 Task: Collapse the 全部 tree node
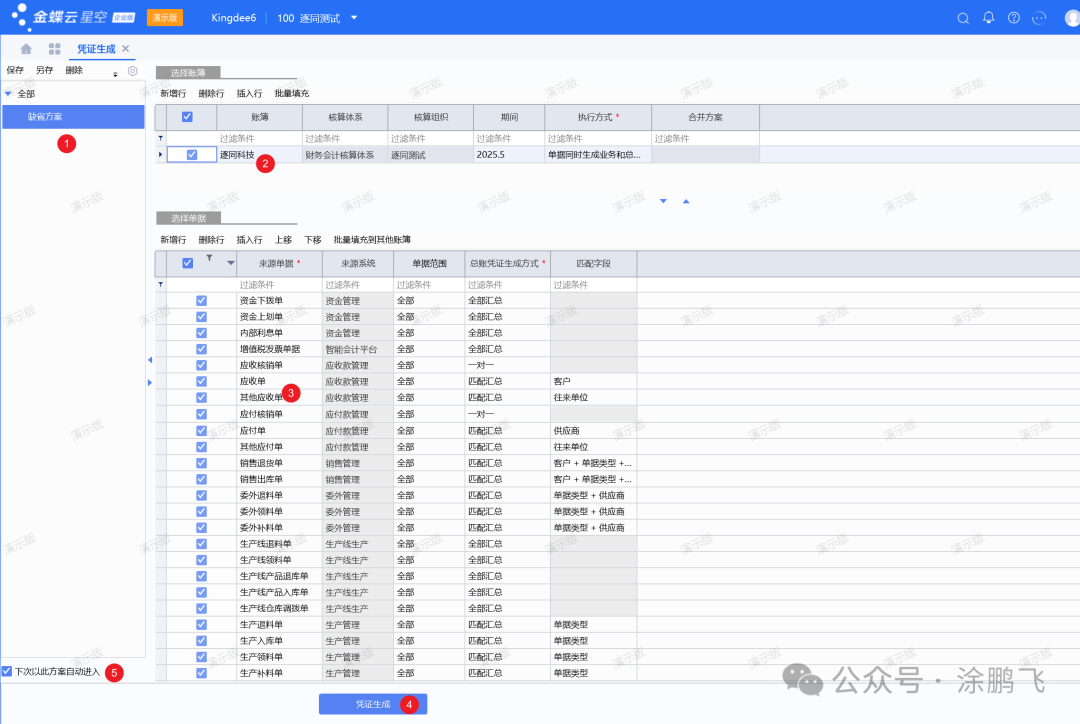[x=9, y=94]
